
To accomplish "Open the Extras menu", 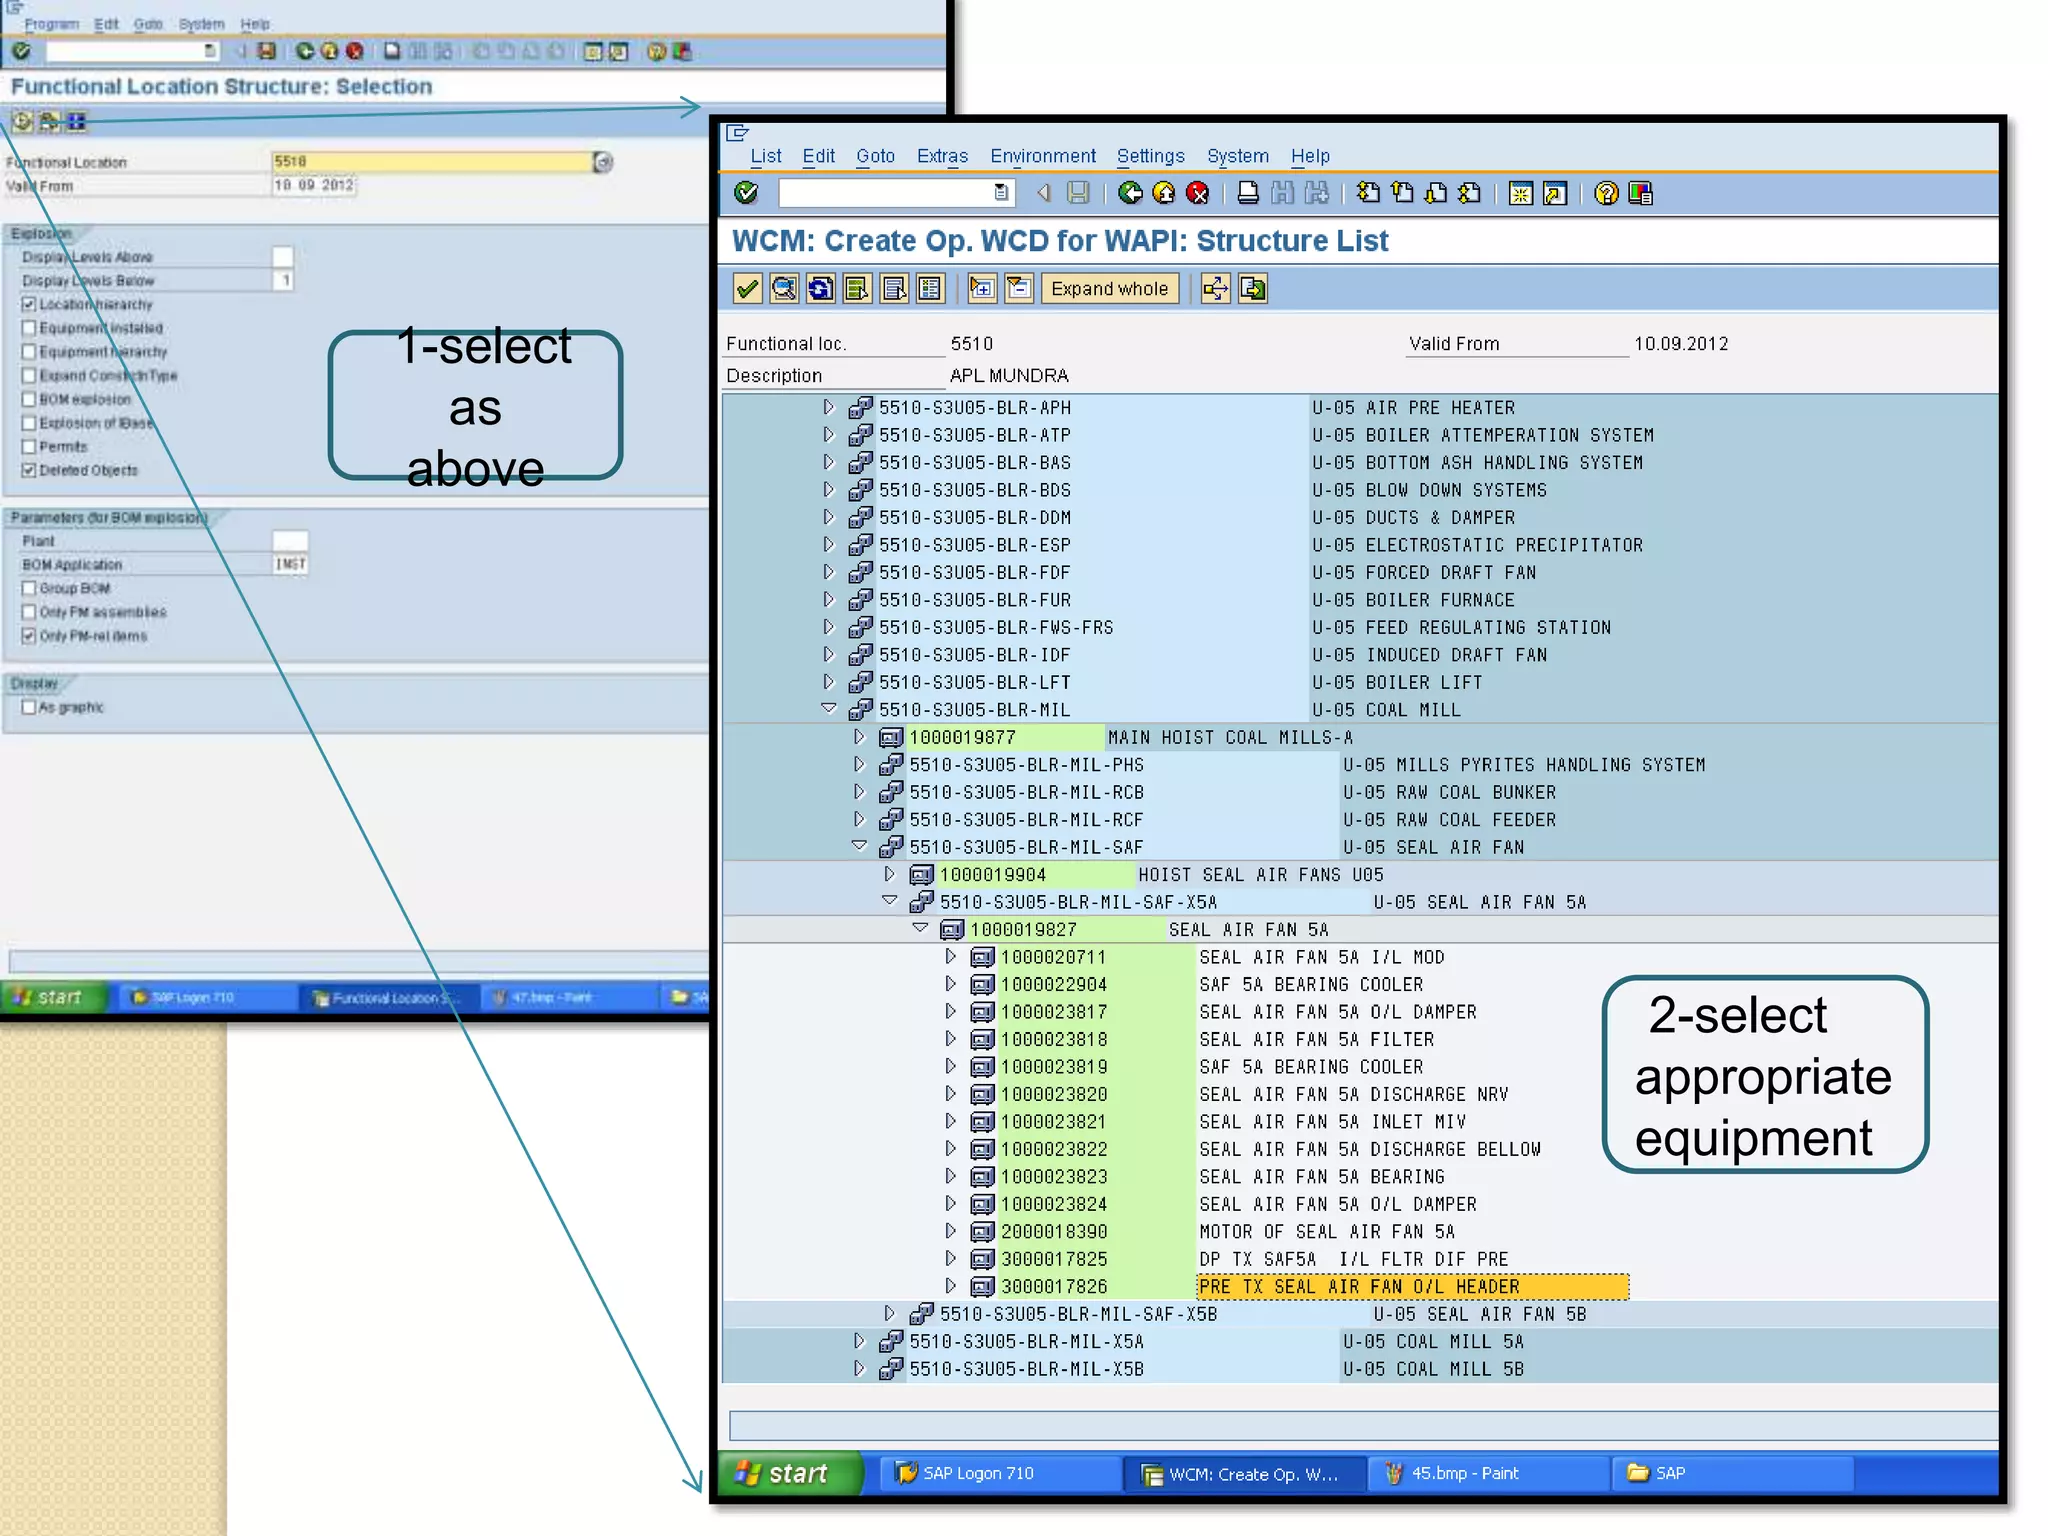I will [941, 156].
